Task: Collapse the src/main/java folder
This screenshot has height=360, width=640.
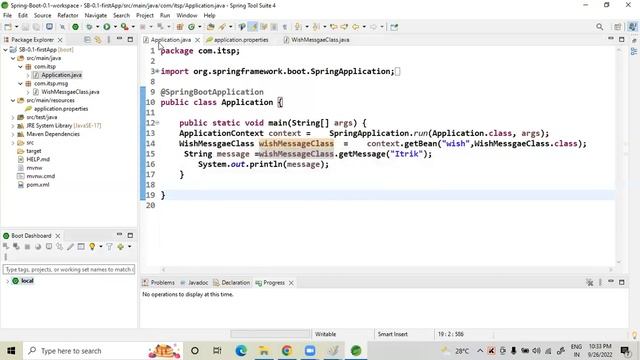Action: (x=13, y=58)
